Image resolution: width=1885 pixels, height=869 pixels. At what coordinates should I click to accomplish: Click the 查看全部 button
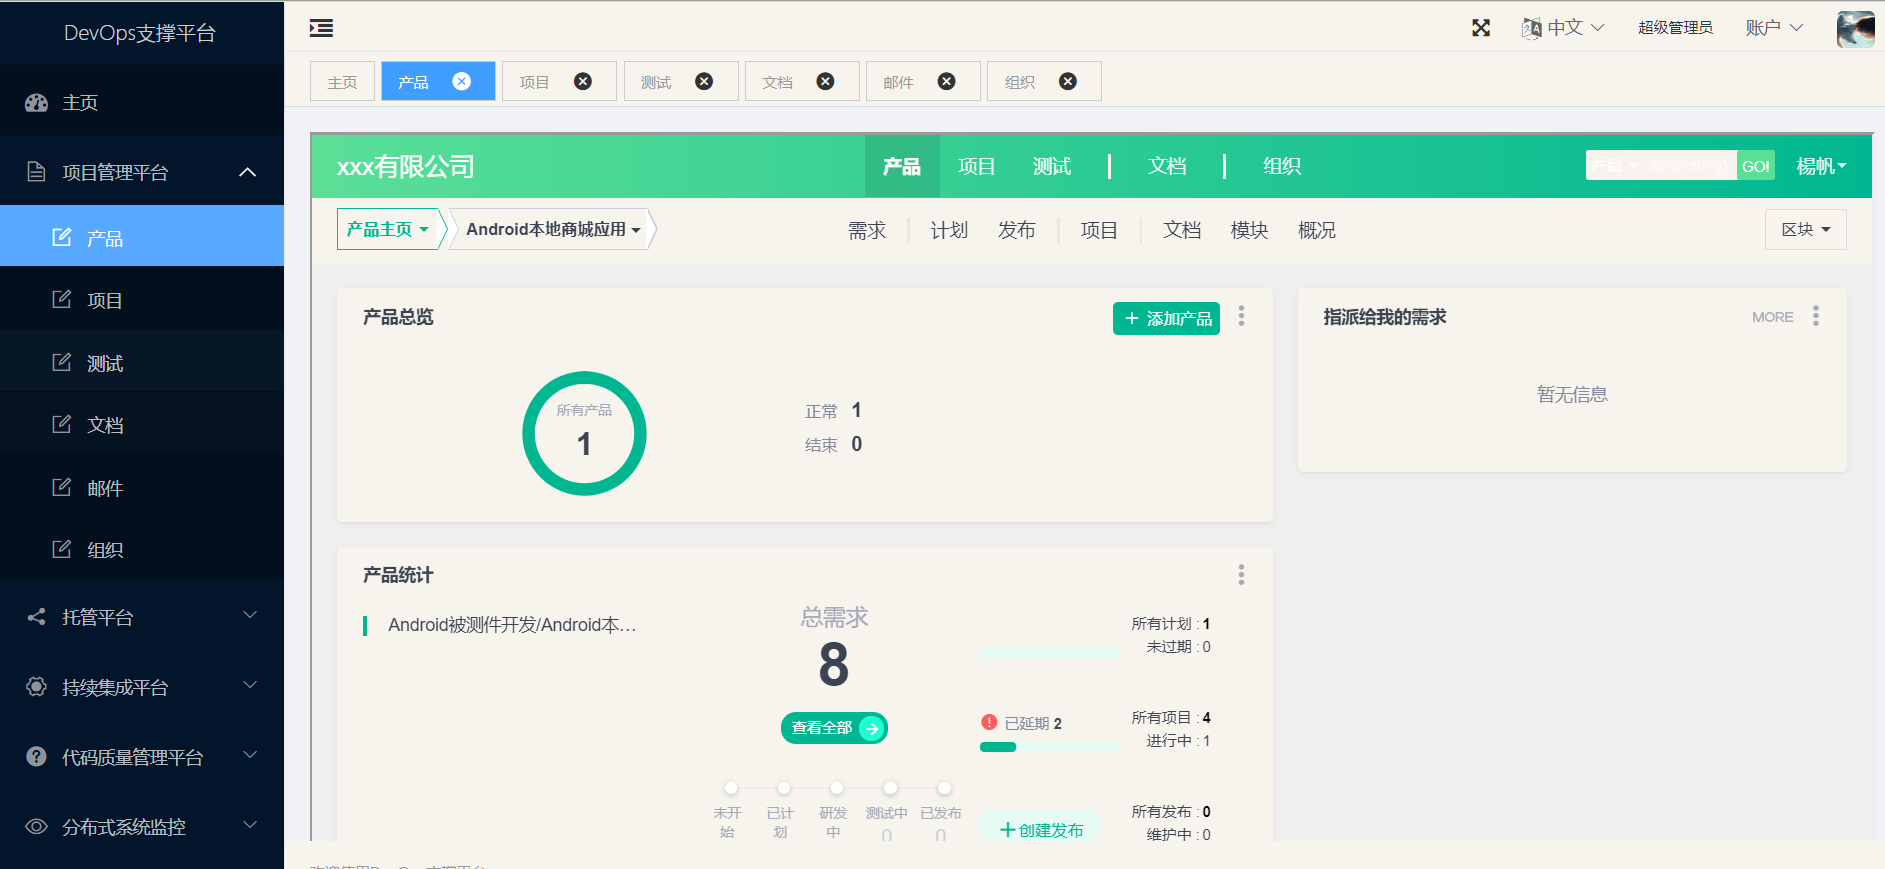click(x=833, y=728)
